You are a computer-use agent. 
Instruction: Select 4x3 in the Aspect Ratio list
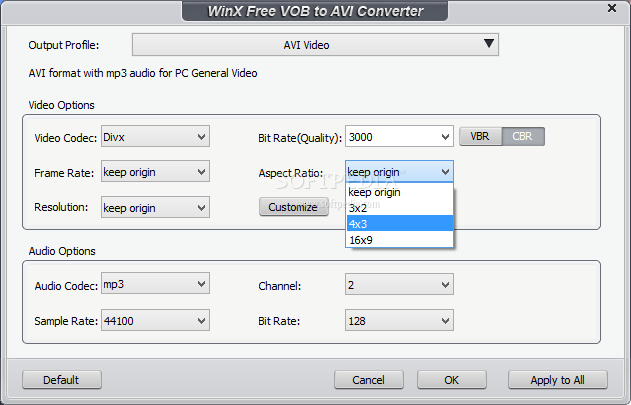400,223
